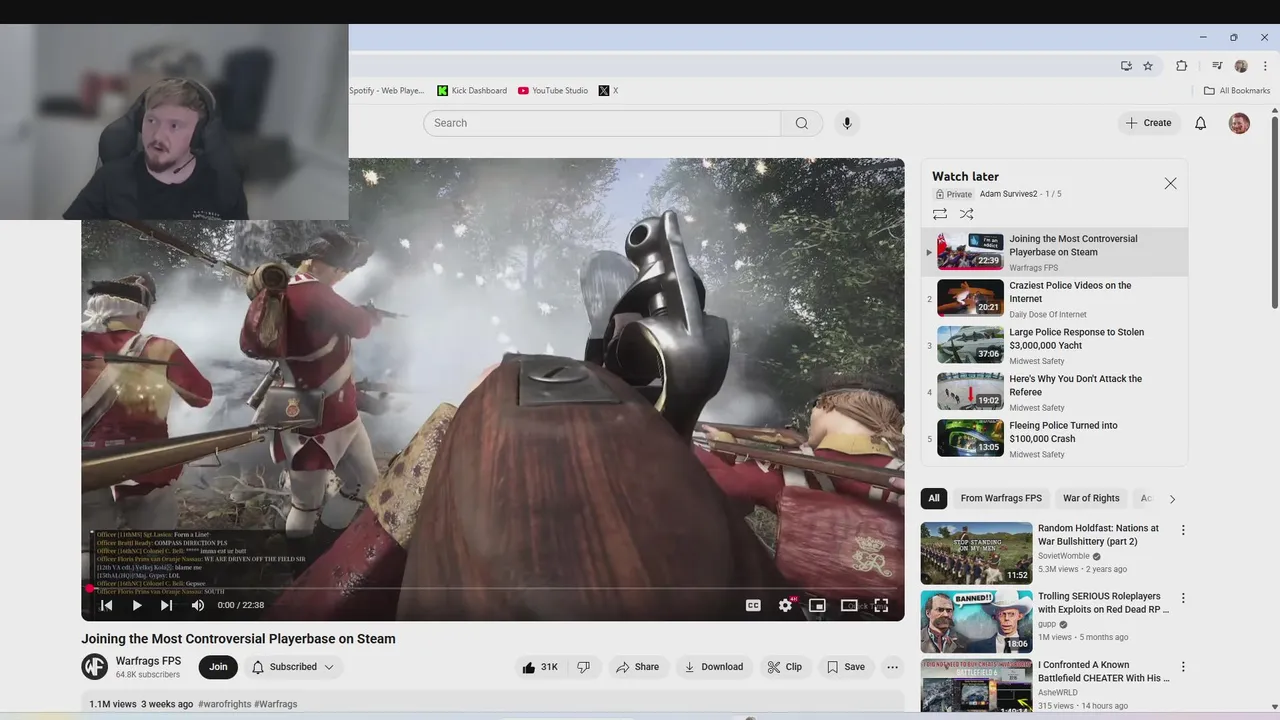The width and height of the screenshot is (1280, 720).
Task: Save video to a playlist
Action: 845,667
